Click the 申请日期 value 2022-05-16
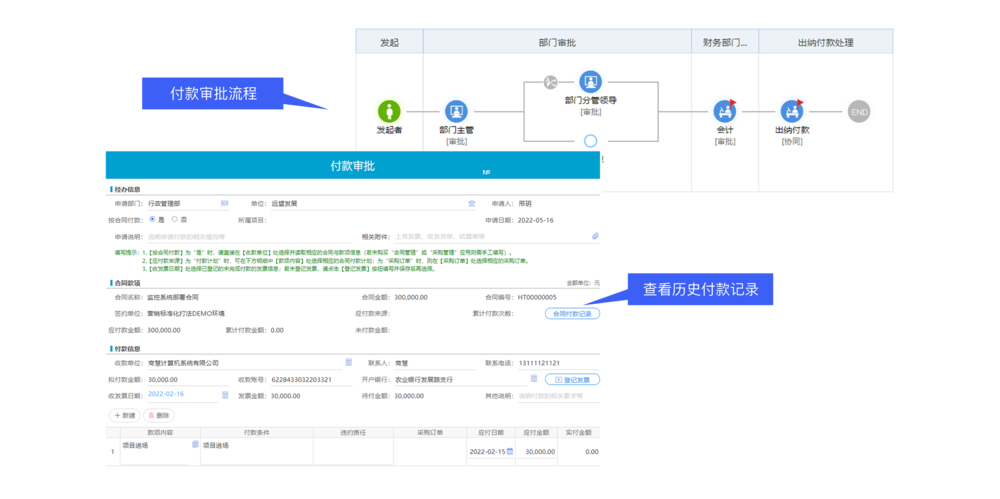The width and height of the screenshot is (1000, 499). (536, 220)
